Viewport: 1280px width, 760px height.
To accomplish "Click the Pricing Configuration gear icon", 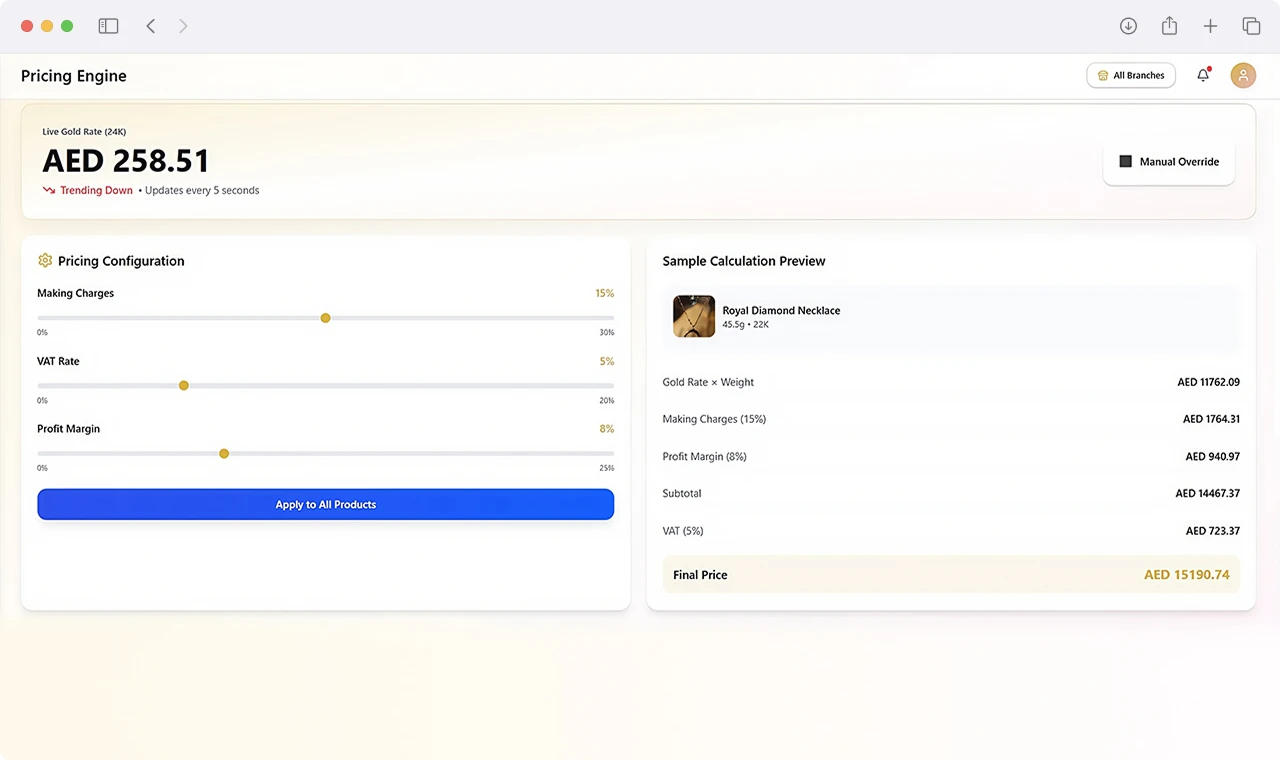I will (45, 261).
